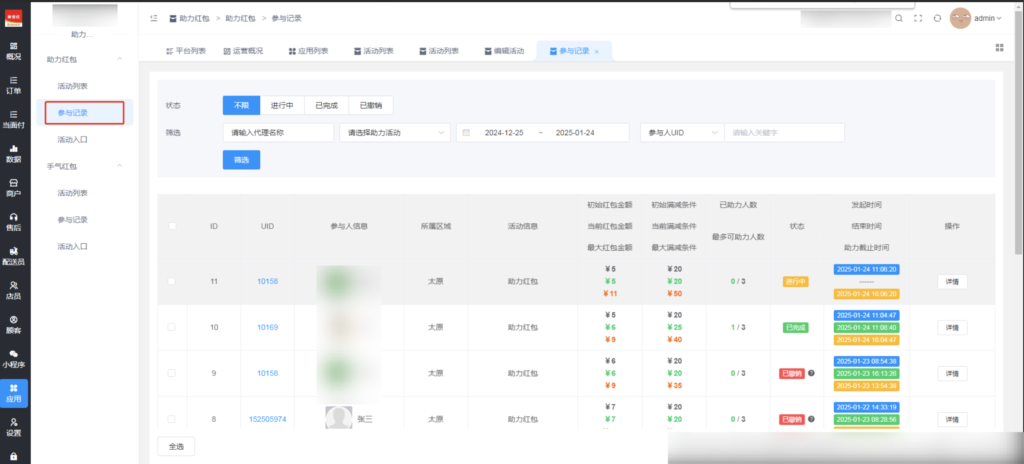Image resolution: width=1024 pixels, height=464 pixels.
Task: Select the 已完成 status filter
Action: [x=327, y=105]
